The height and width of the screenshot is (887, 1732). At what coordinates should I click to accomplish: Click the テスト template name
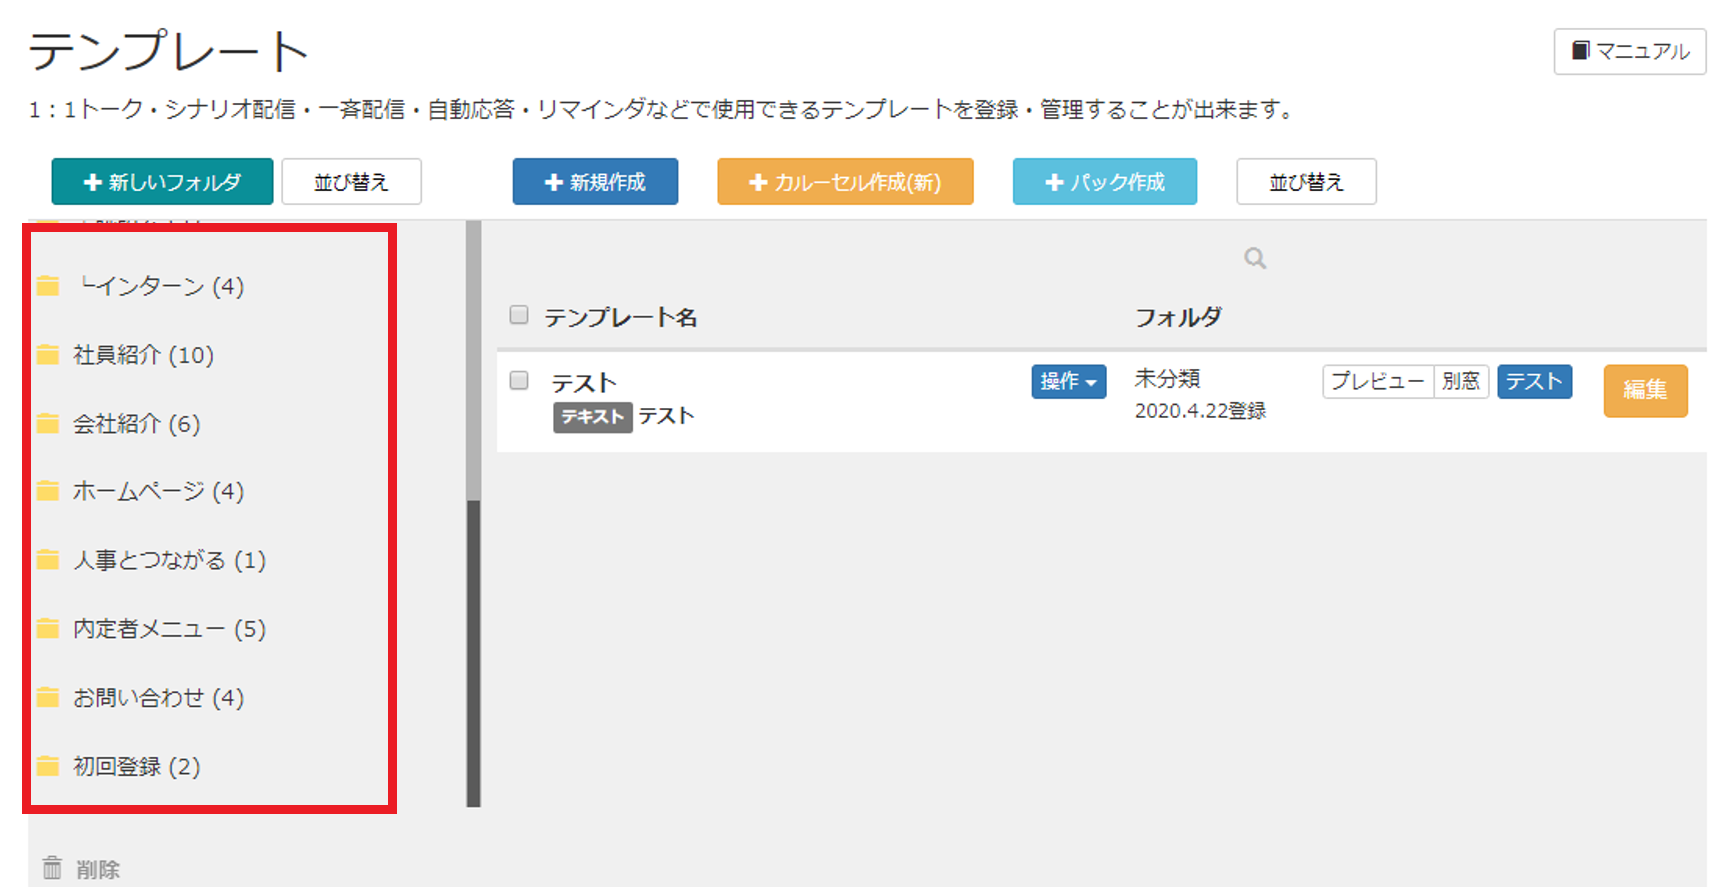[x=584, y=383]
